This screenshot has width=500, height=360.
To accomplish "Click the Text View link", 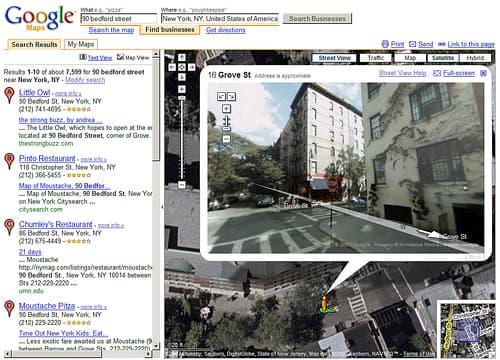I will pos(100,58).
